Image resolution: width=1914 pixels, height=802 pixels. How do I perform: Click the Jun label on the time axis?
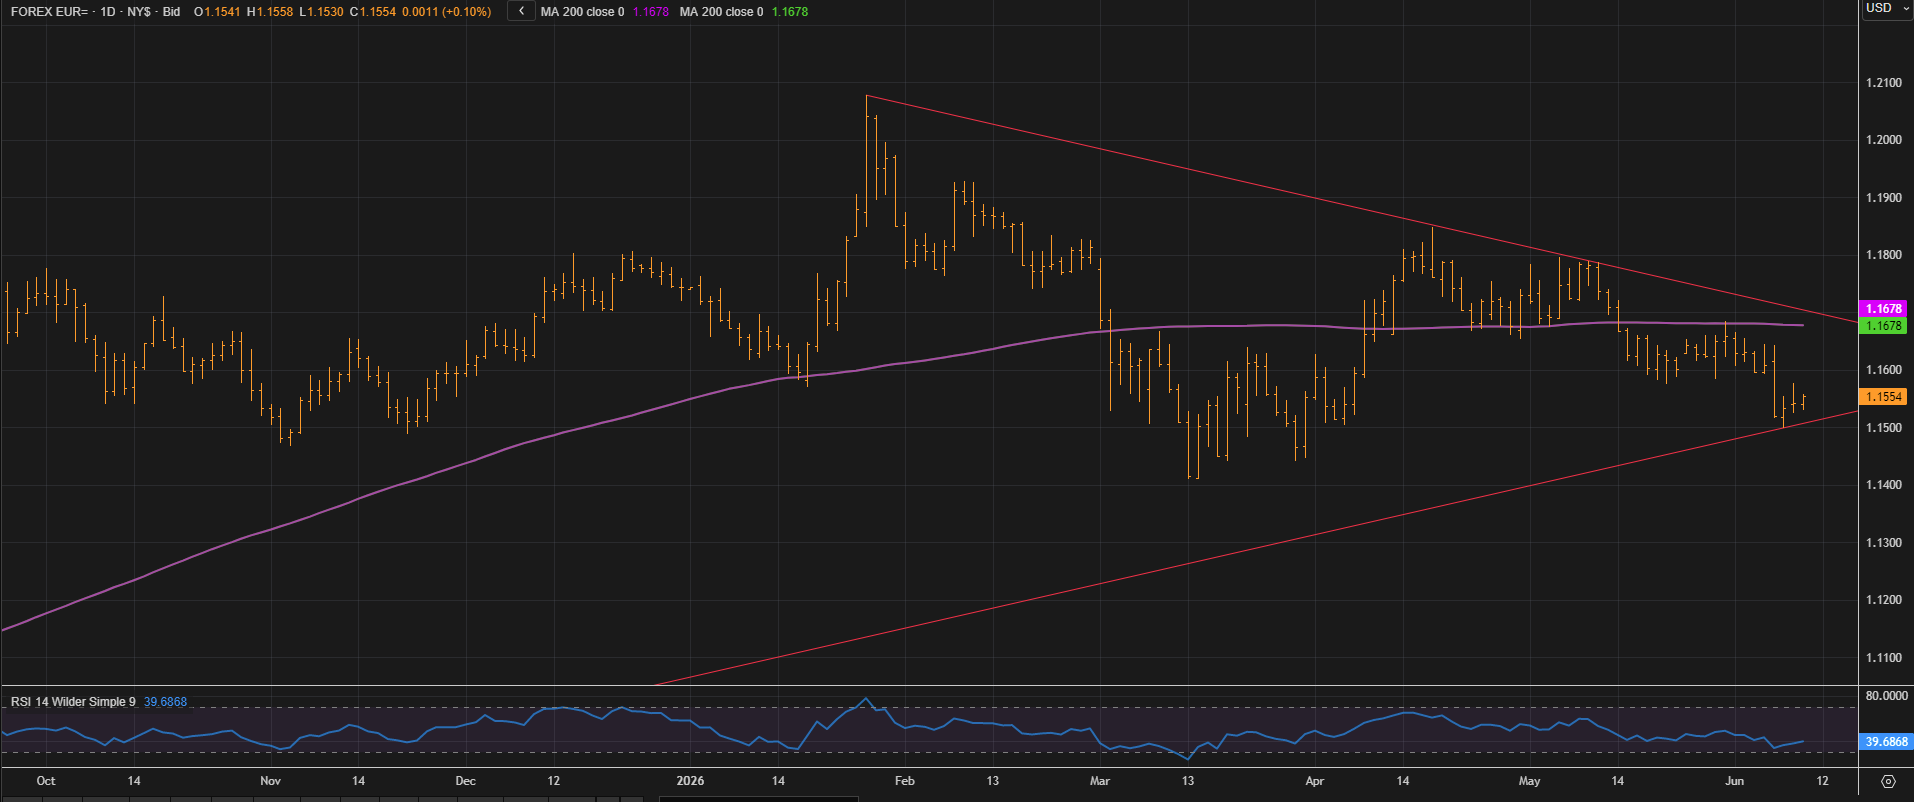(1734, 781)
